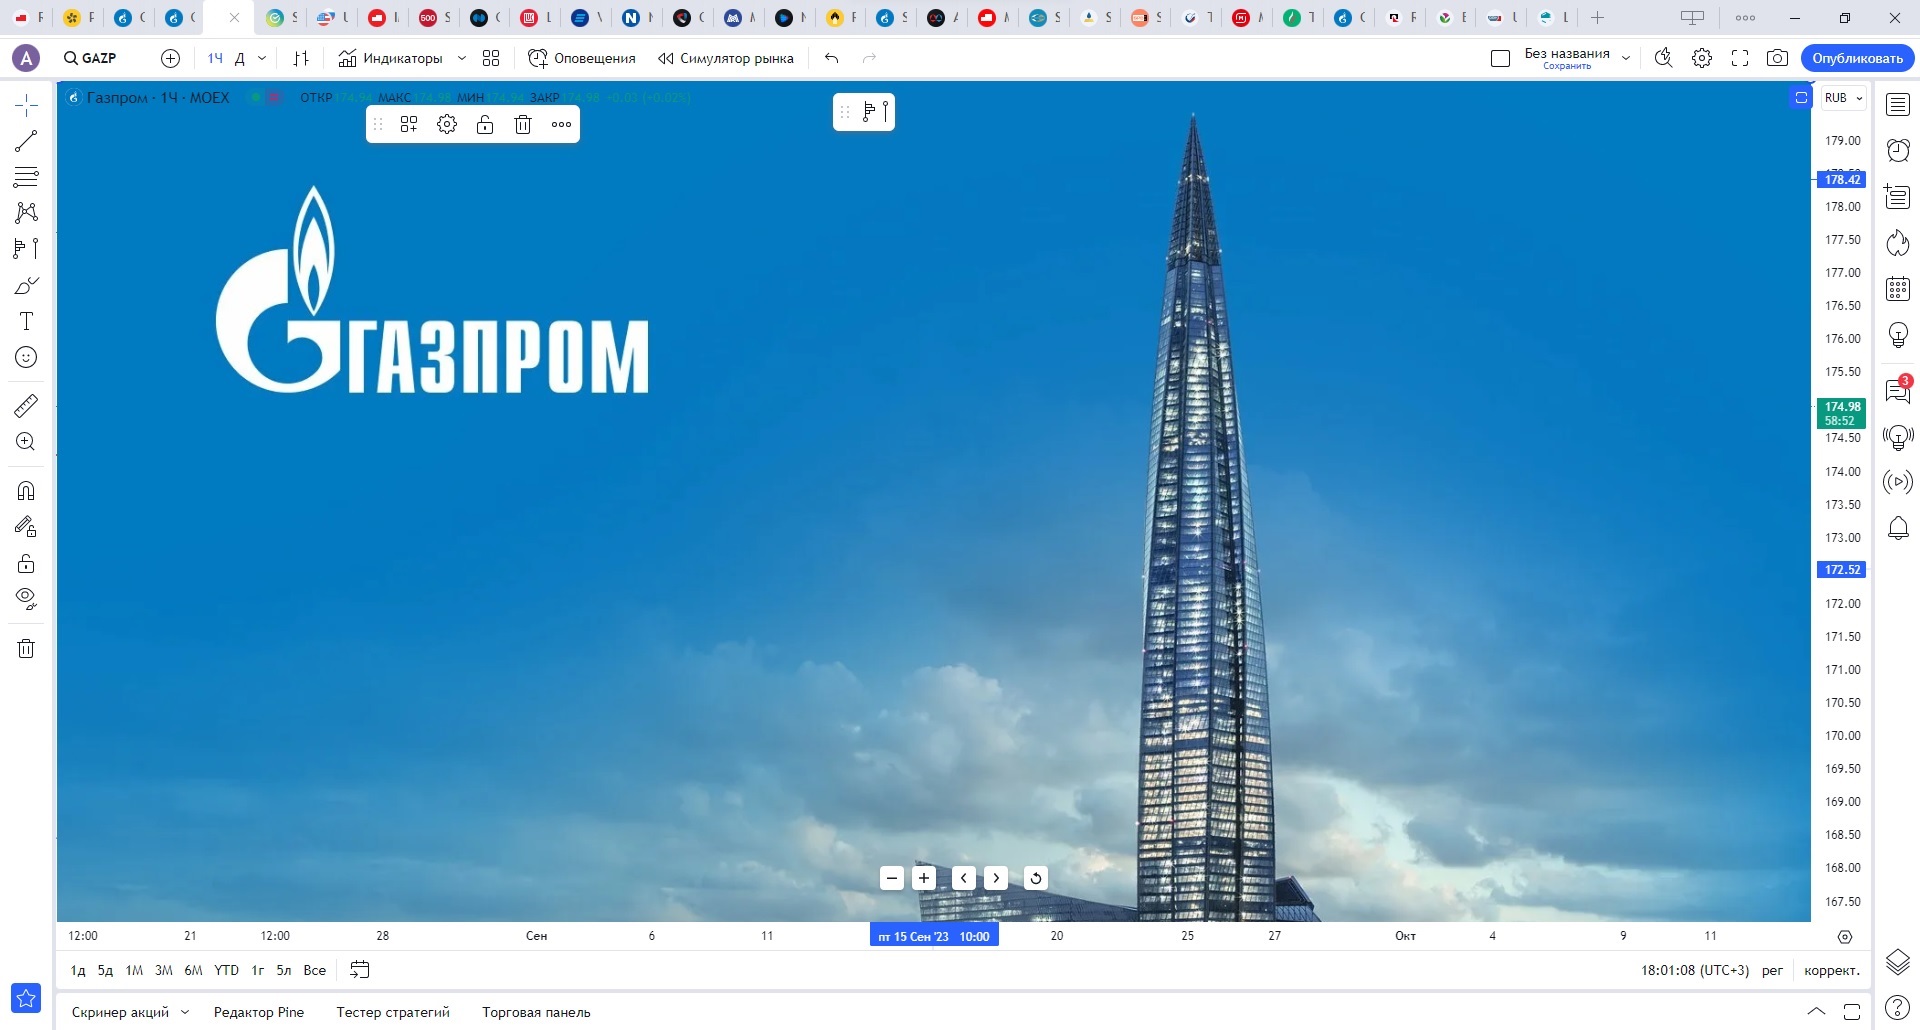Select the brush drawing tool
The image size is (1920, 1030).
click(x=26, y=286)
